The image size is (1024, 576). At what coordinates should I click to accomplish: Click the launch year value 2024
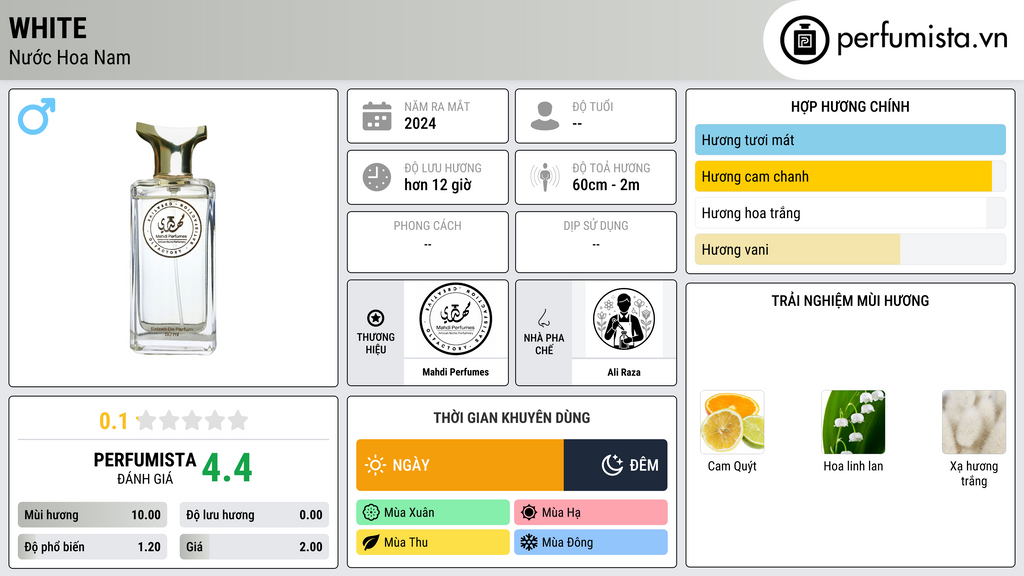420,123
